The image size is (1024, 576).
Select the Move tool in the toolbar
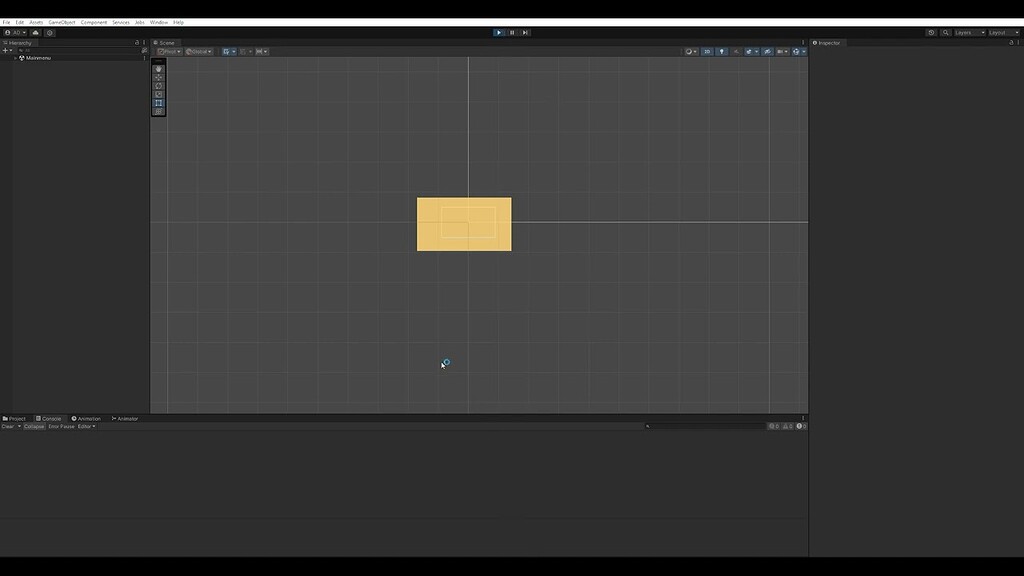tap(158, 77)
